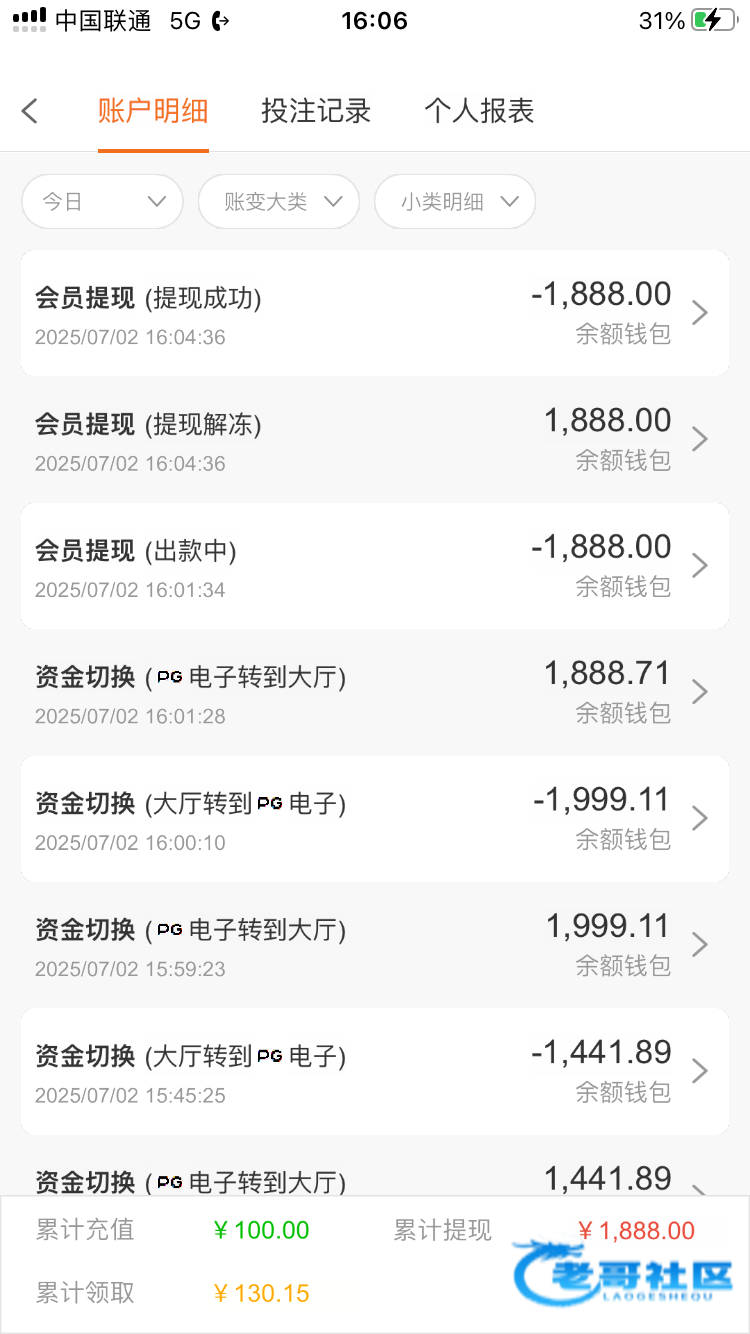Open chevron on 出款中 record

(x=700, y=566)
